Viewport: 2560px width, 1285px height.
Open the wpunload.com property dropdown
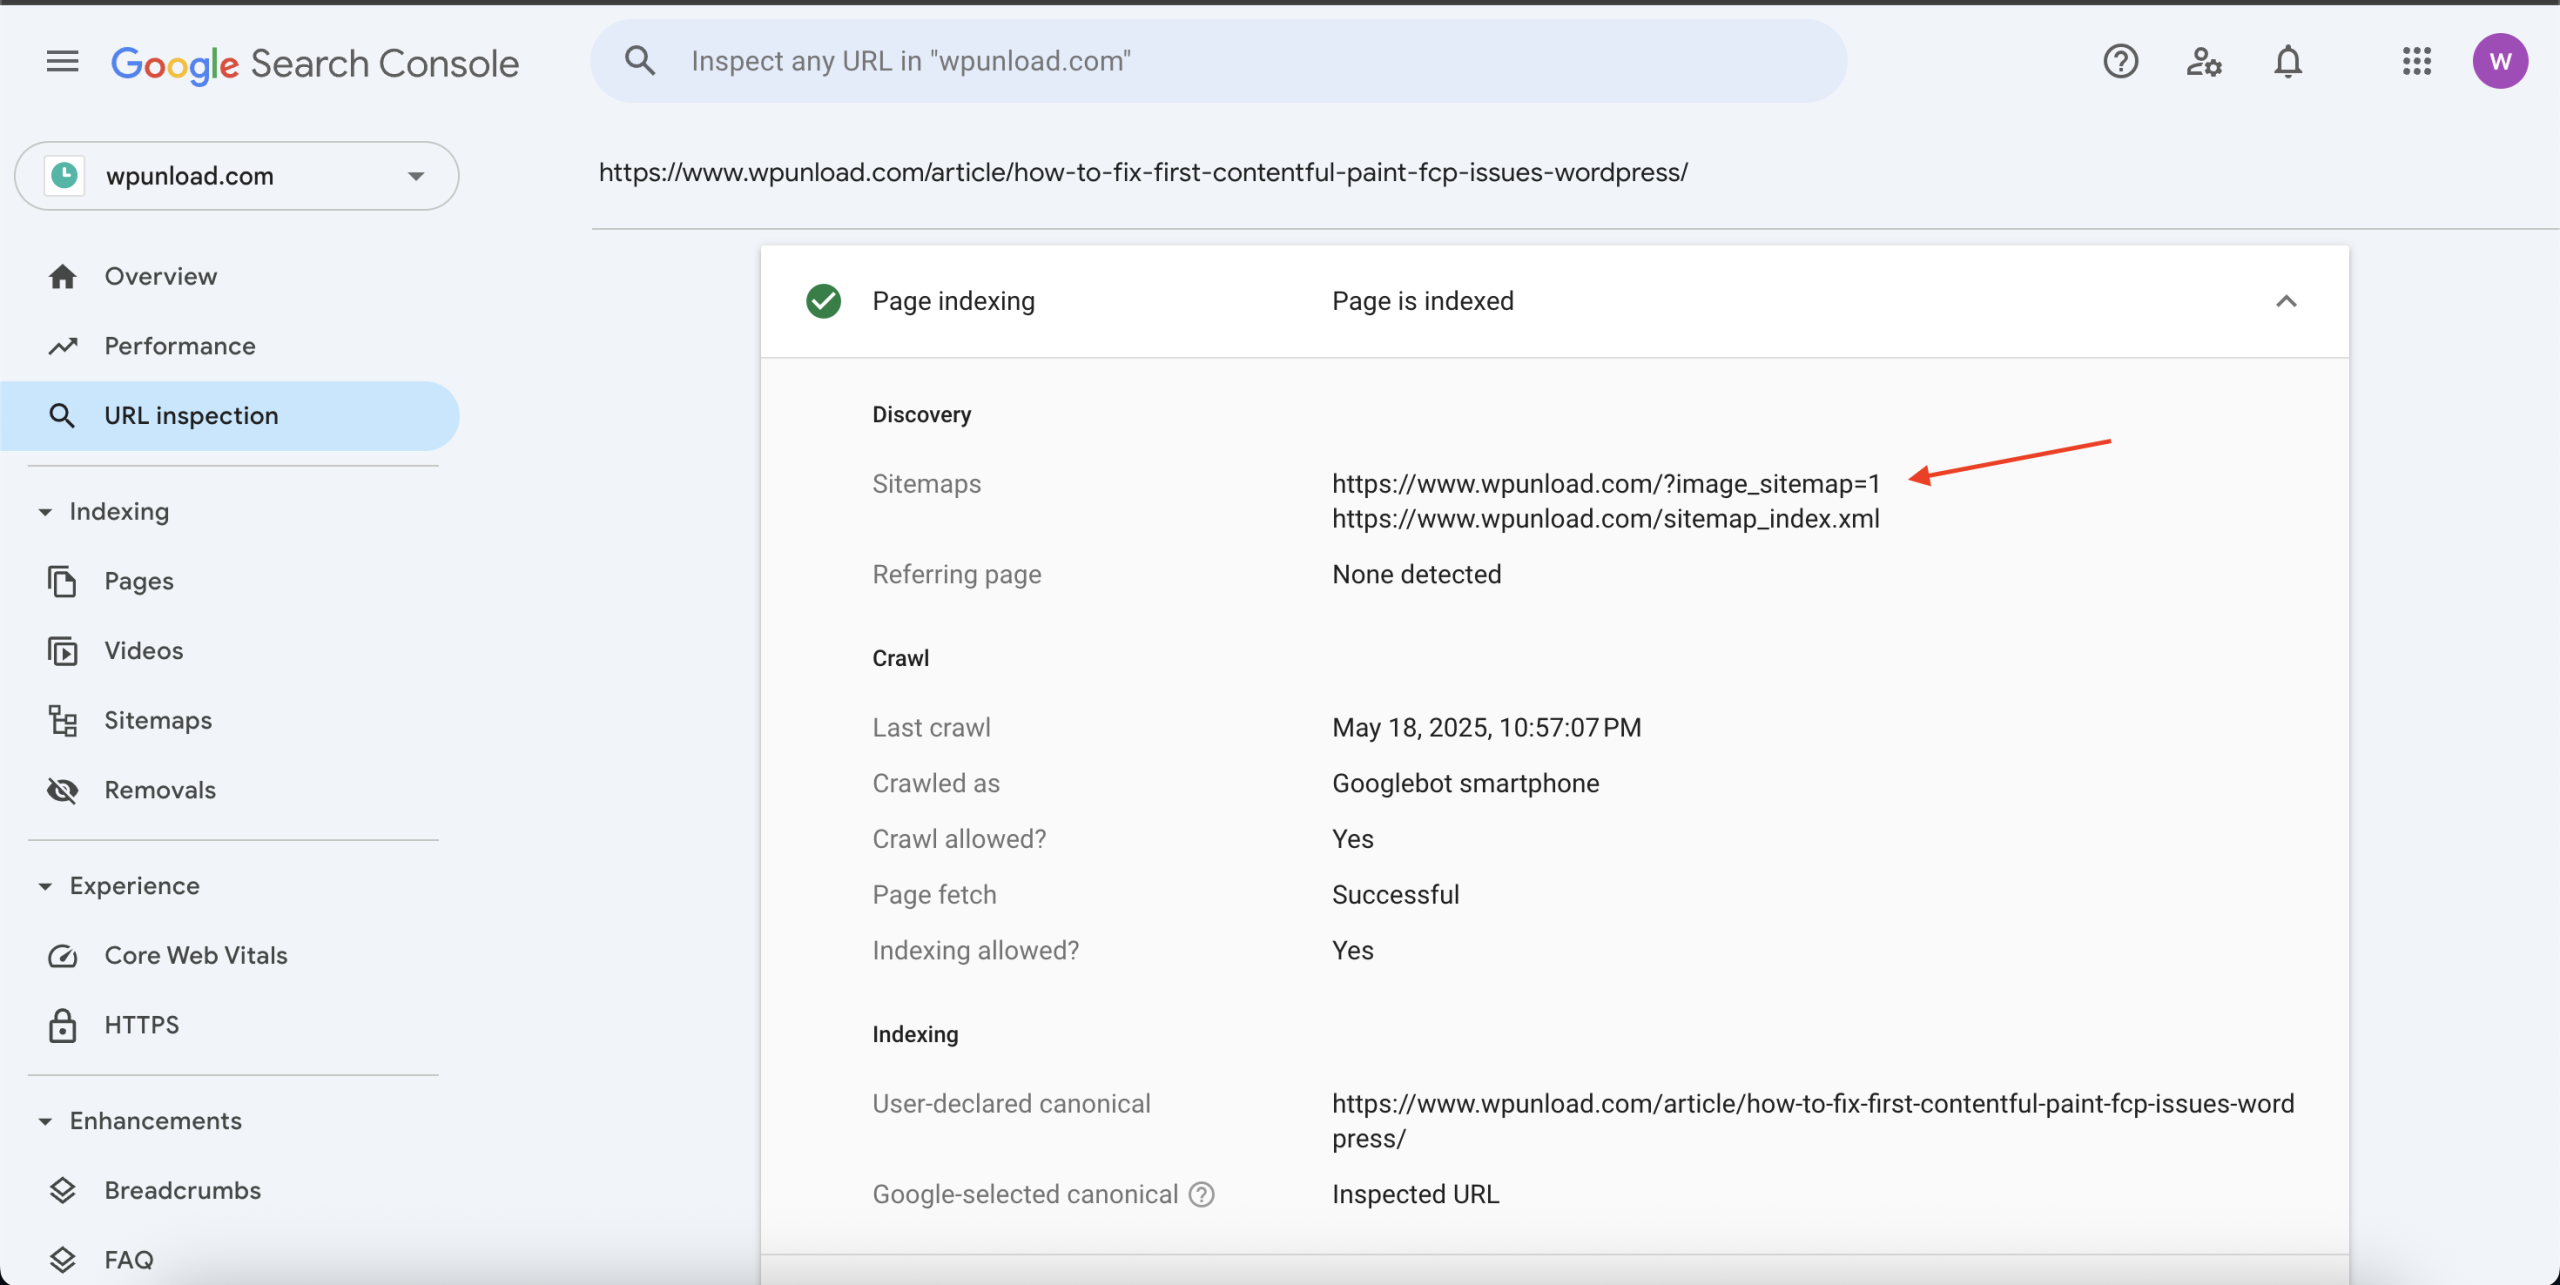237,176
